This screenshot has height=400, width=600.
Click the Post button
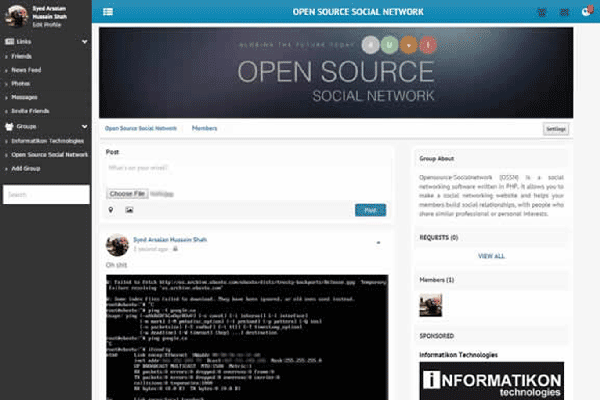[x=370, y=210]
